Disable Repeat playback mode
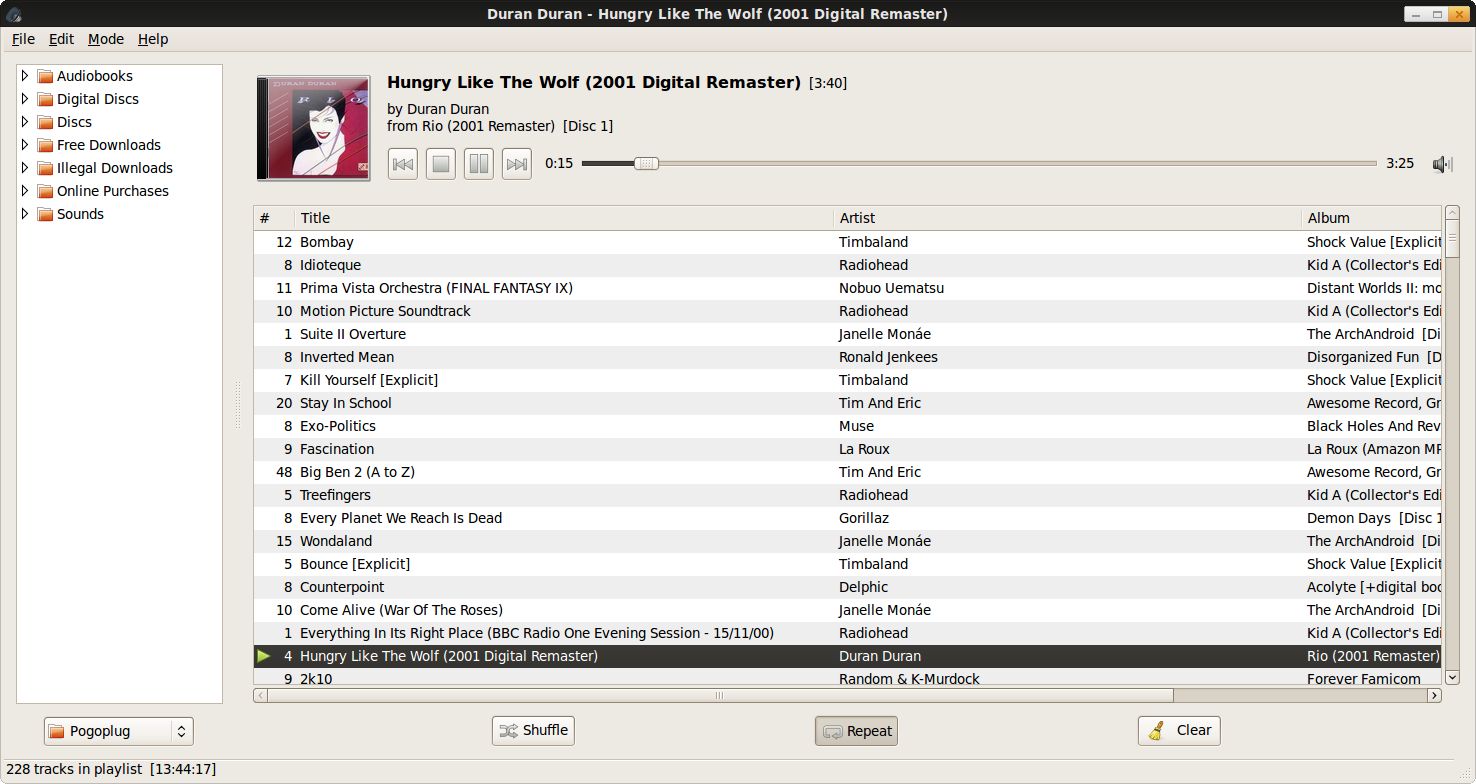 click(x=855, y=730)
